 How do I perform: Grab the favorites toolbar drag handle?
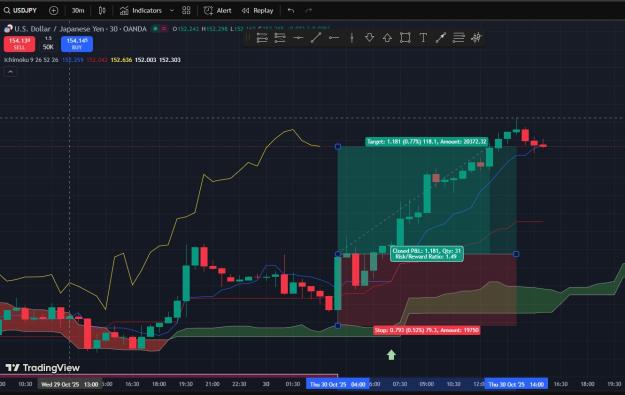[x=248, y=38]
